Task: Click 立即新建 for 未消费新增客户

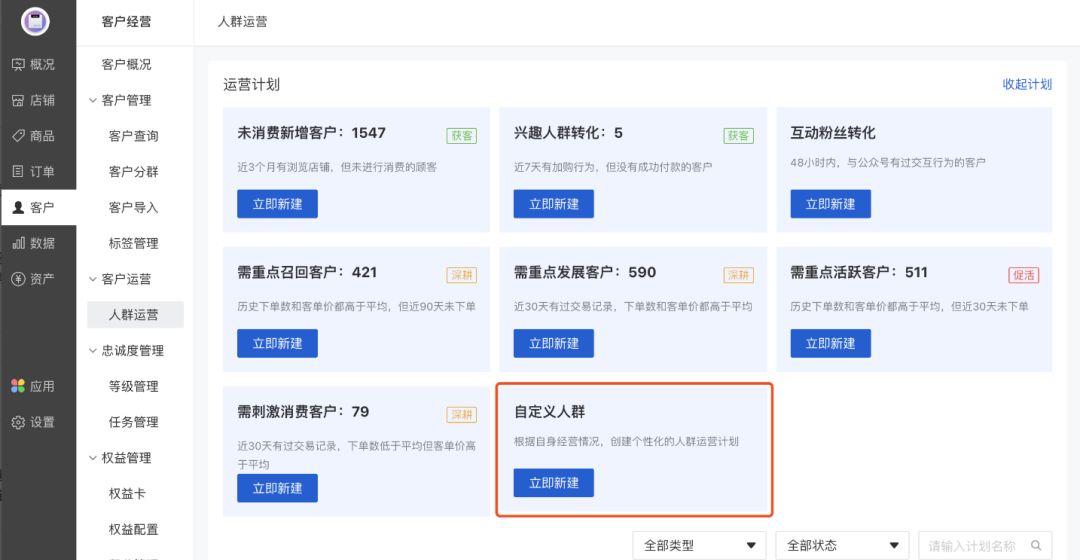Action: point(277,204)
